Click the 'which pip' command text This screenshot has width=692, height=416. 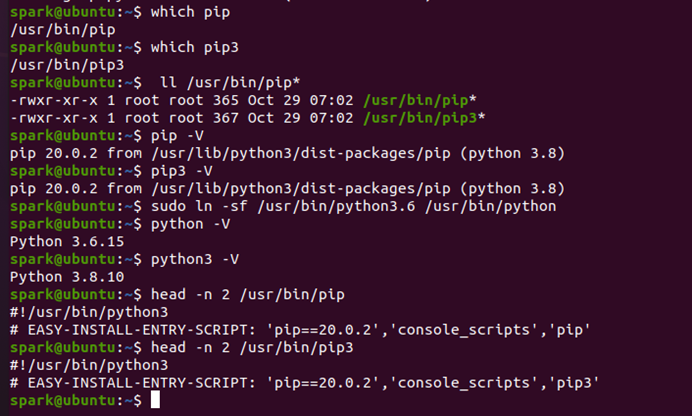(190, 12)
